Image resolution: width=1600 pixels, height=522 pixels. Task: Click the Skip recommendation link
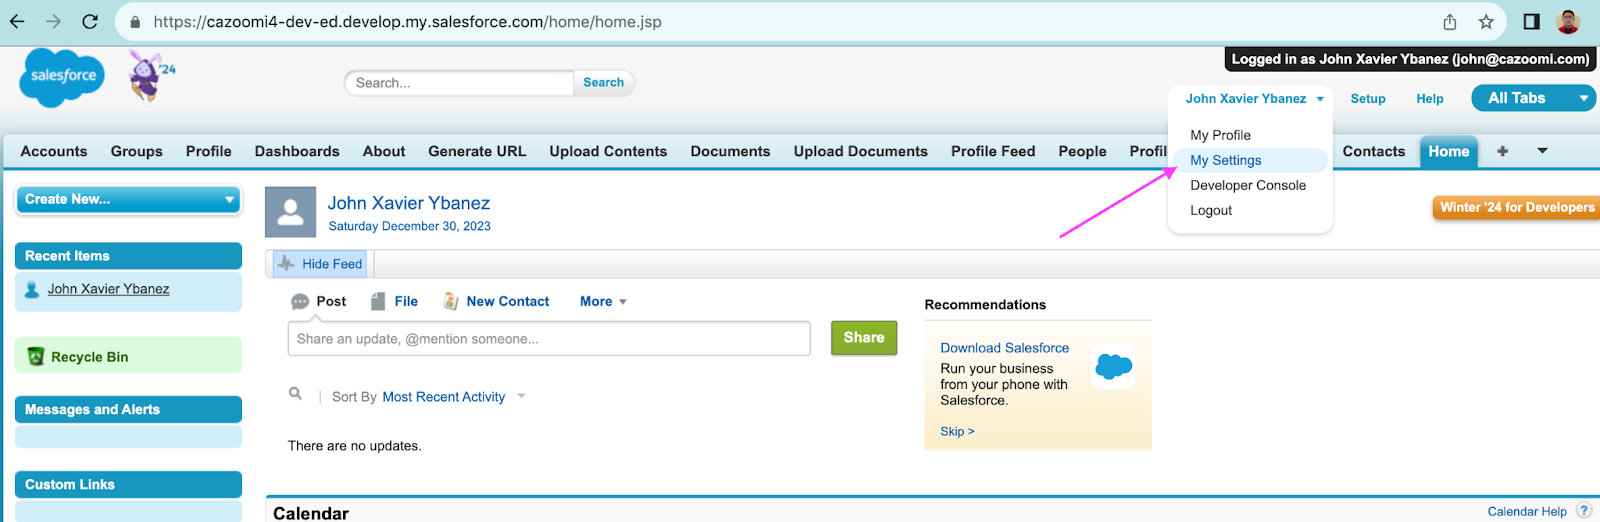point(957,432)
